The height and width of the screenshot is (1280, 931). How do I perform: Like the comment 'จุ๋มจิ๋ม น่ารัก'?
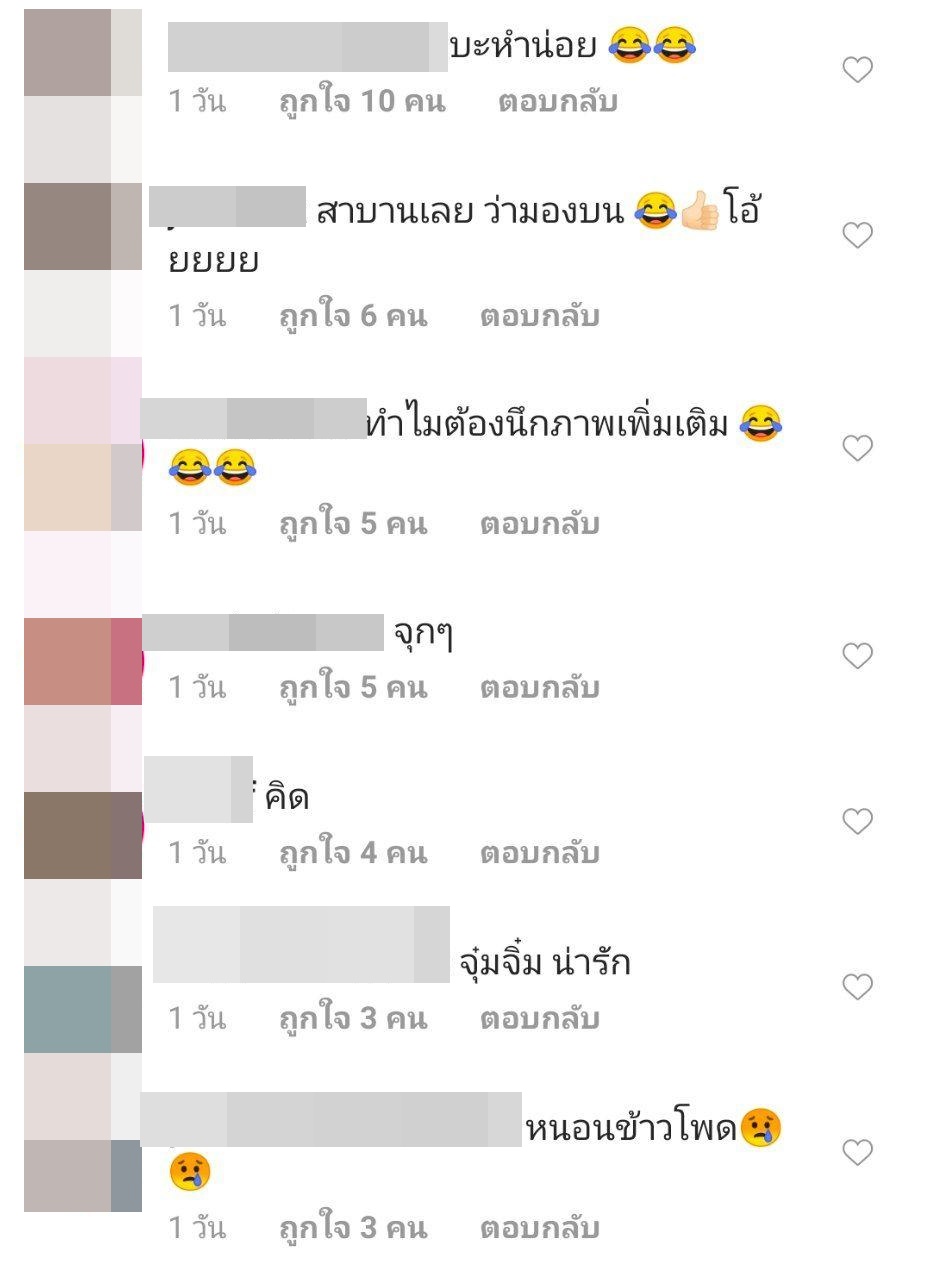tap(858, 987)
